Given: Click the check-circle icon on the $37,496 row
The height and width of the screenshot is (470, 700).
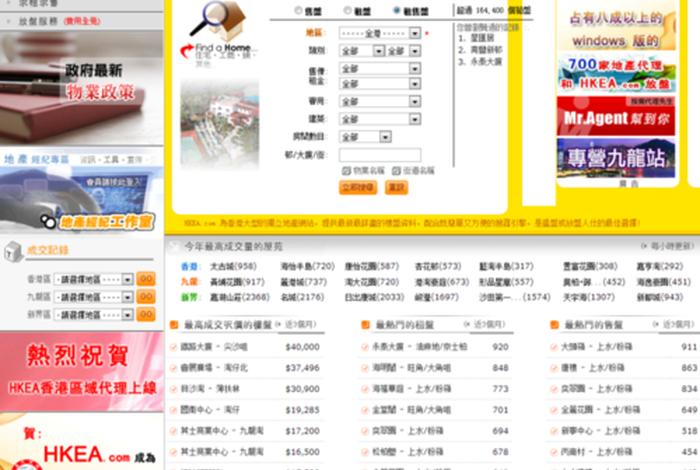Looking at the screenshot, I should [x=174, y=368].
